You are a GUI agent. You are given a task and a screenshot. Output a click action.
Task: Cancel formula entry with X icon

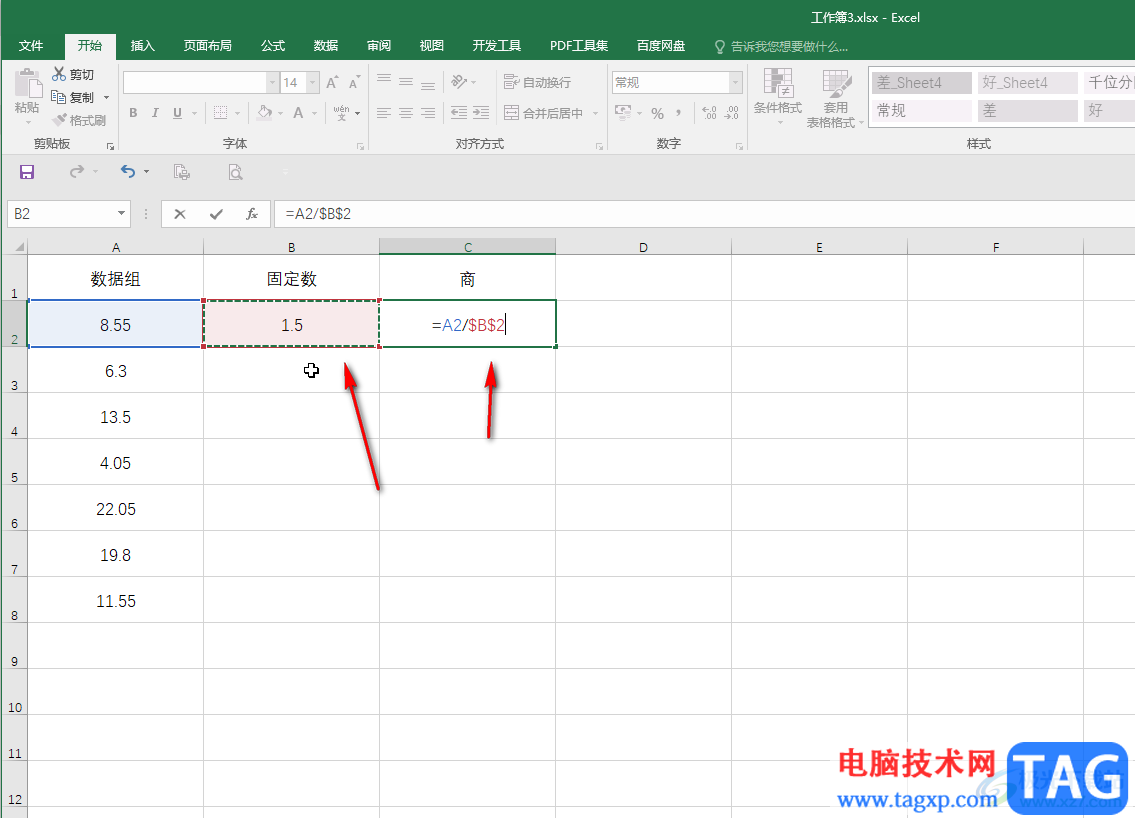[x=180, y=214]
